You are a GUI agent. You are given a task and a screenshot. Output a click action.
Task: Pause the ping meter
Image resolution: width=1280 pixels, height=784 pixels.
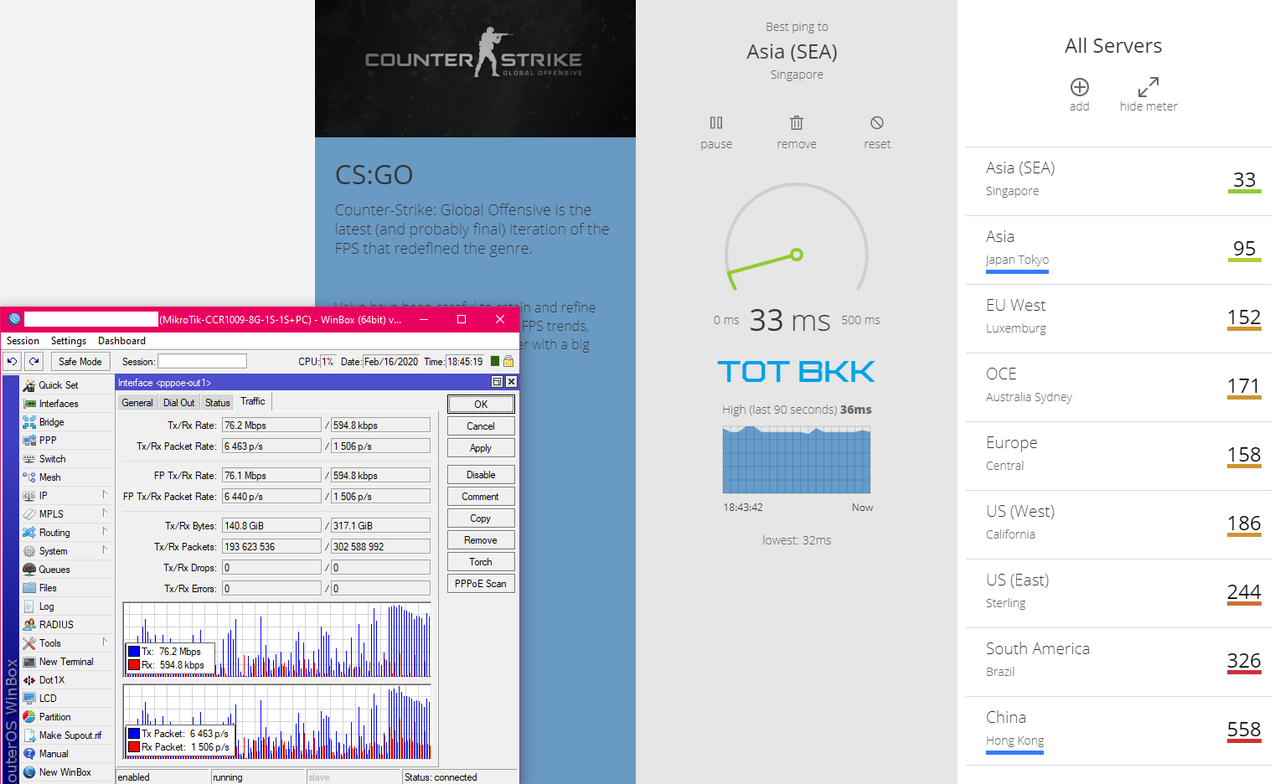pos(716,131)
